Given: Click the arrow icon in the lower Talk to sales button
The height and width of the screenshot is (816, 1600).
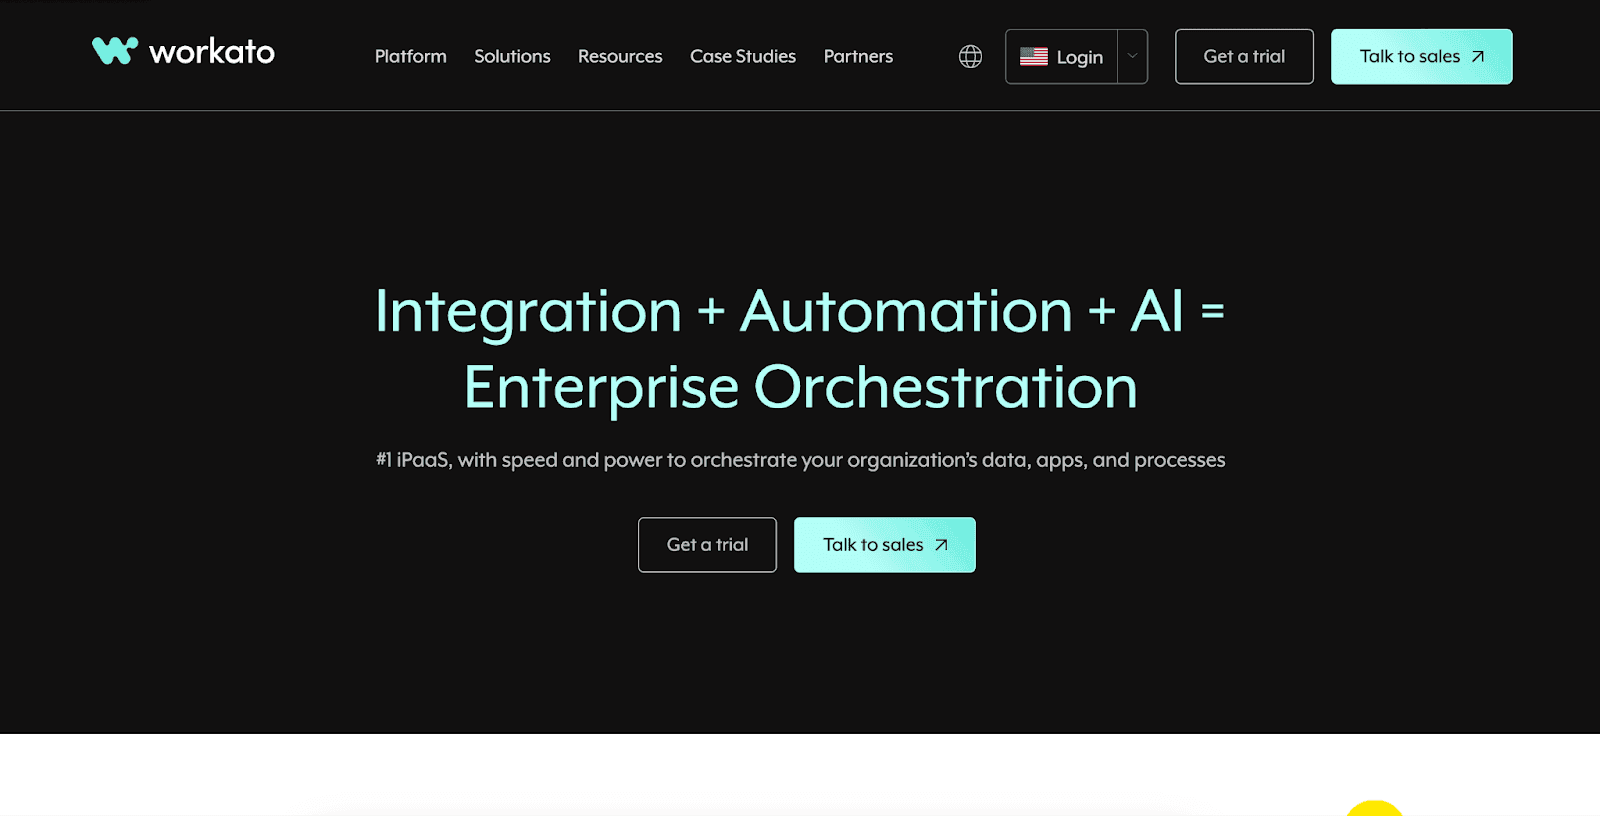Looking at the screenshot, I should coord(941,545).
